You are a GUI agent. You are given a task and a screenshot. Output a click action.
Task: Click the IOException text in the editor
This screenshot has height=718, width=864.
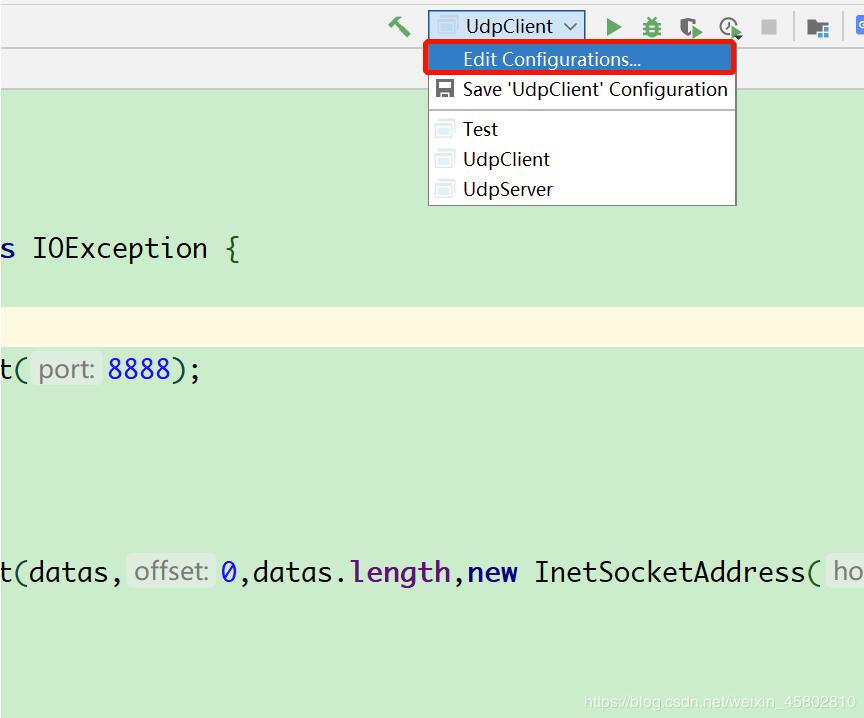(x=120, y=248)
